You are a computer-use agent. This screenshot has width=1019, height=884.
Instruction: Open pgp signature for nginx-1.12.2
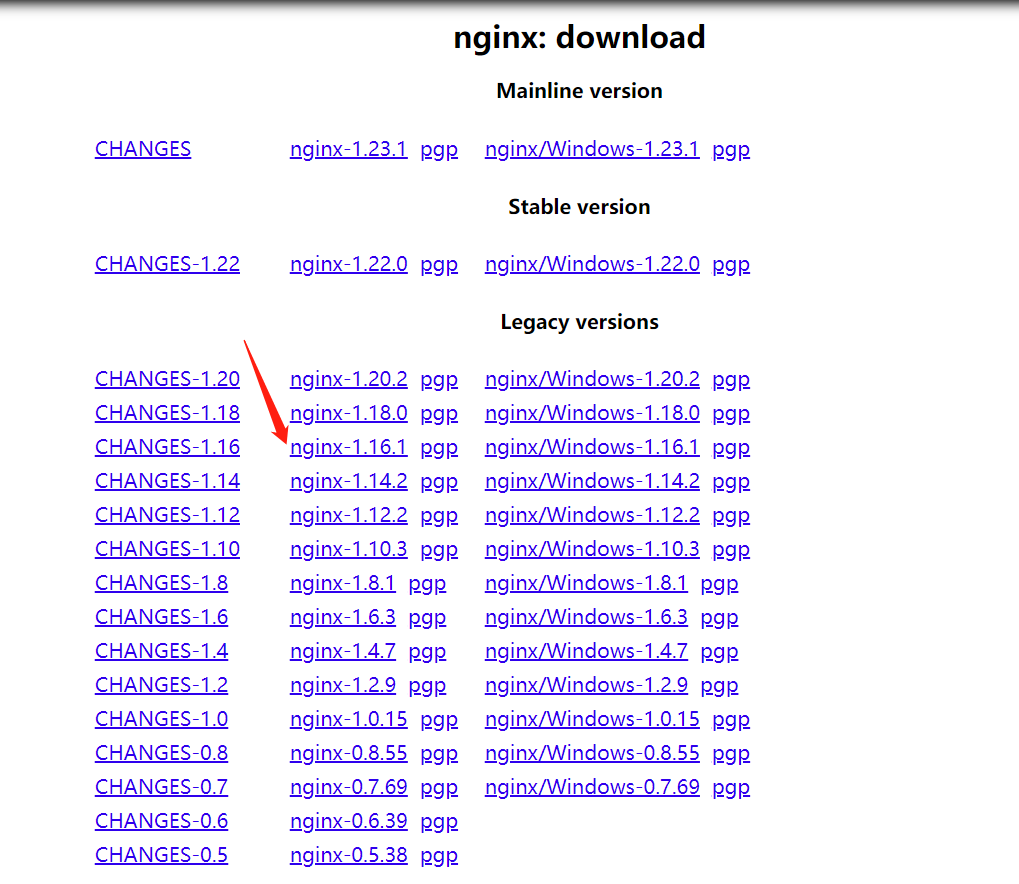(439, 515)
